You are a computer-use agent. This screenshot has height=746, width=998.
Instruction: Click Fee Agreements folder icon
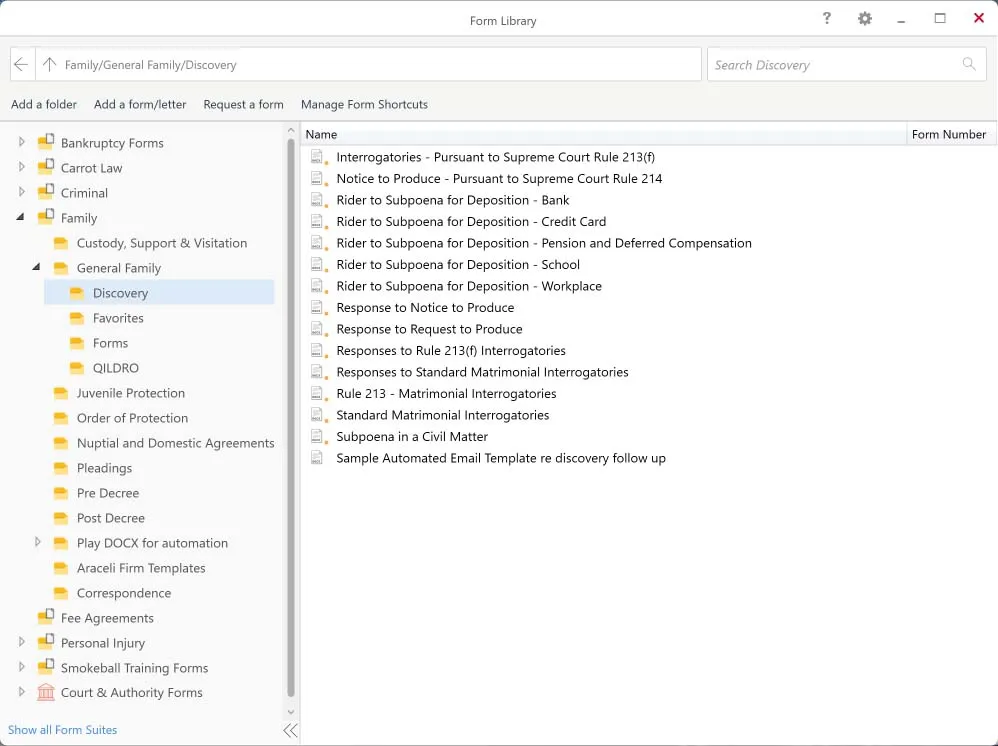46,617
